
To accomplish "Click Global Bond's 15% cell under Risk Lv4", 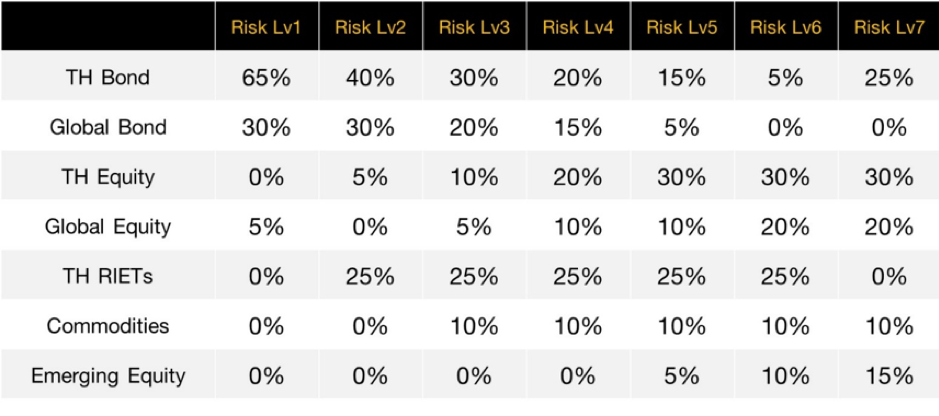I will pos(578,128).
